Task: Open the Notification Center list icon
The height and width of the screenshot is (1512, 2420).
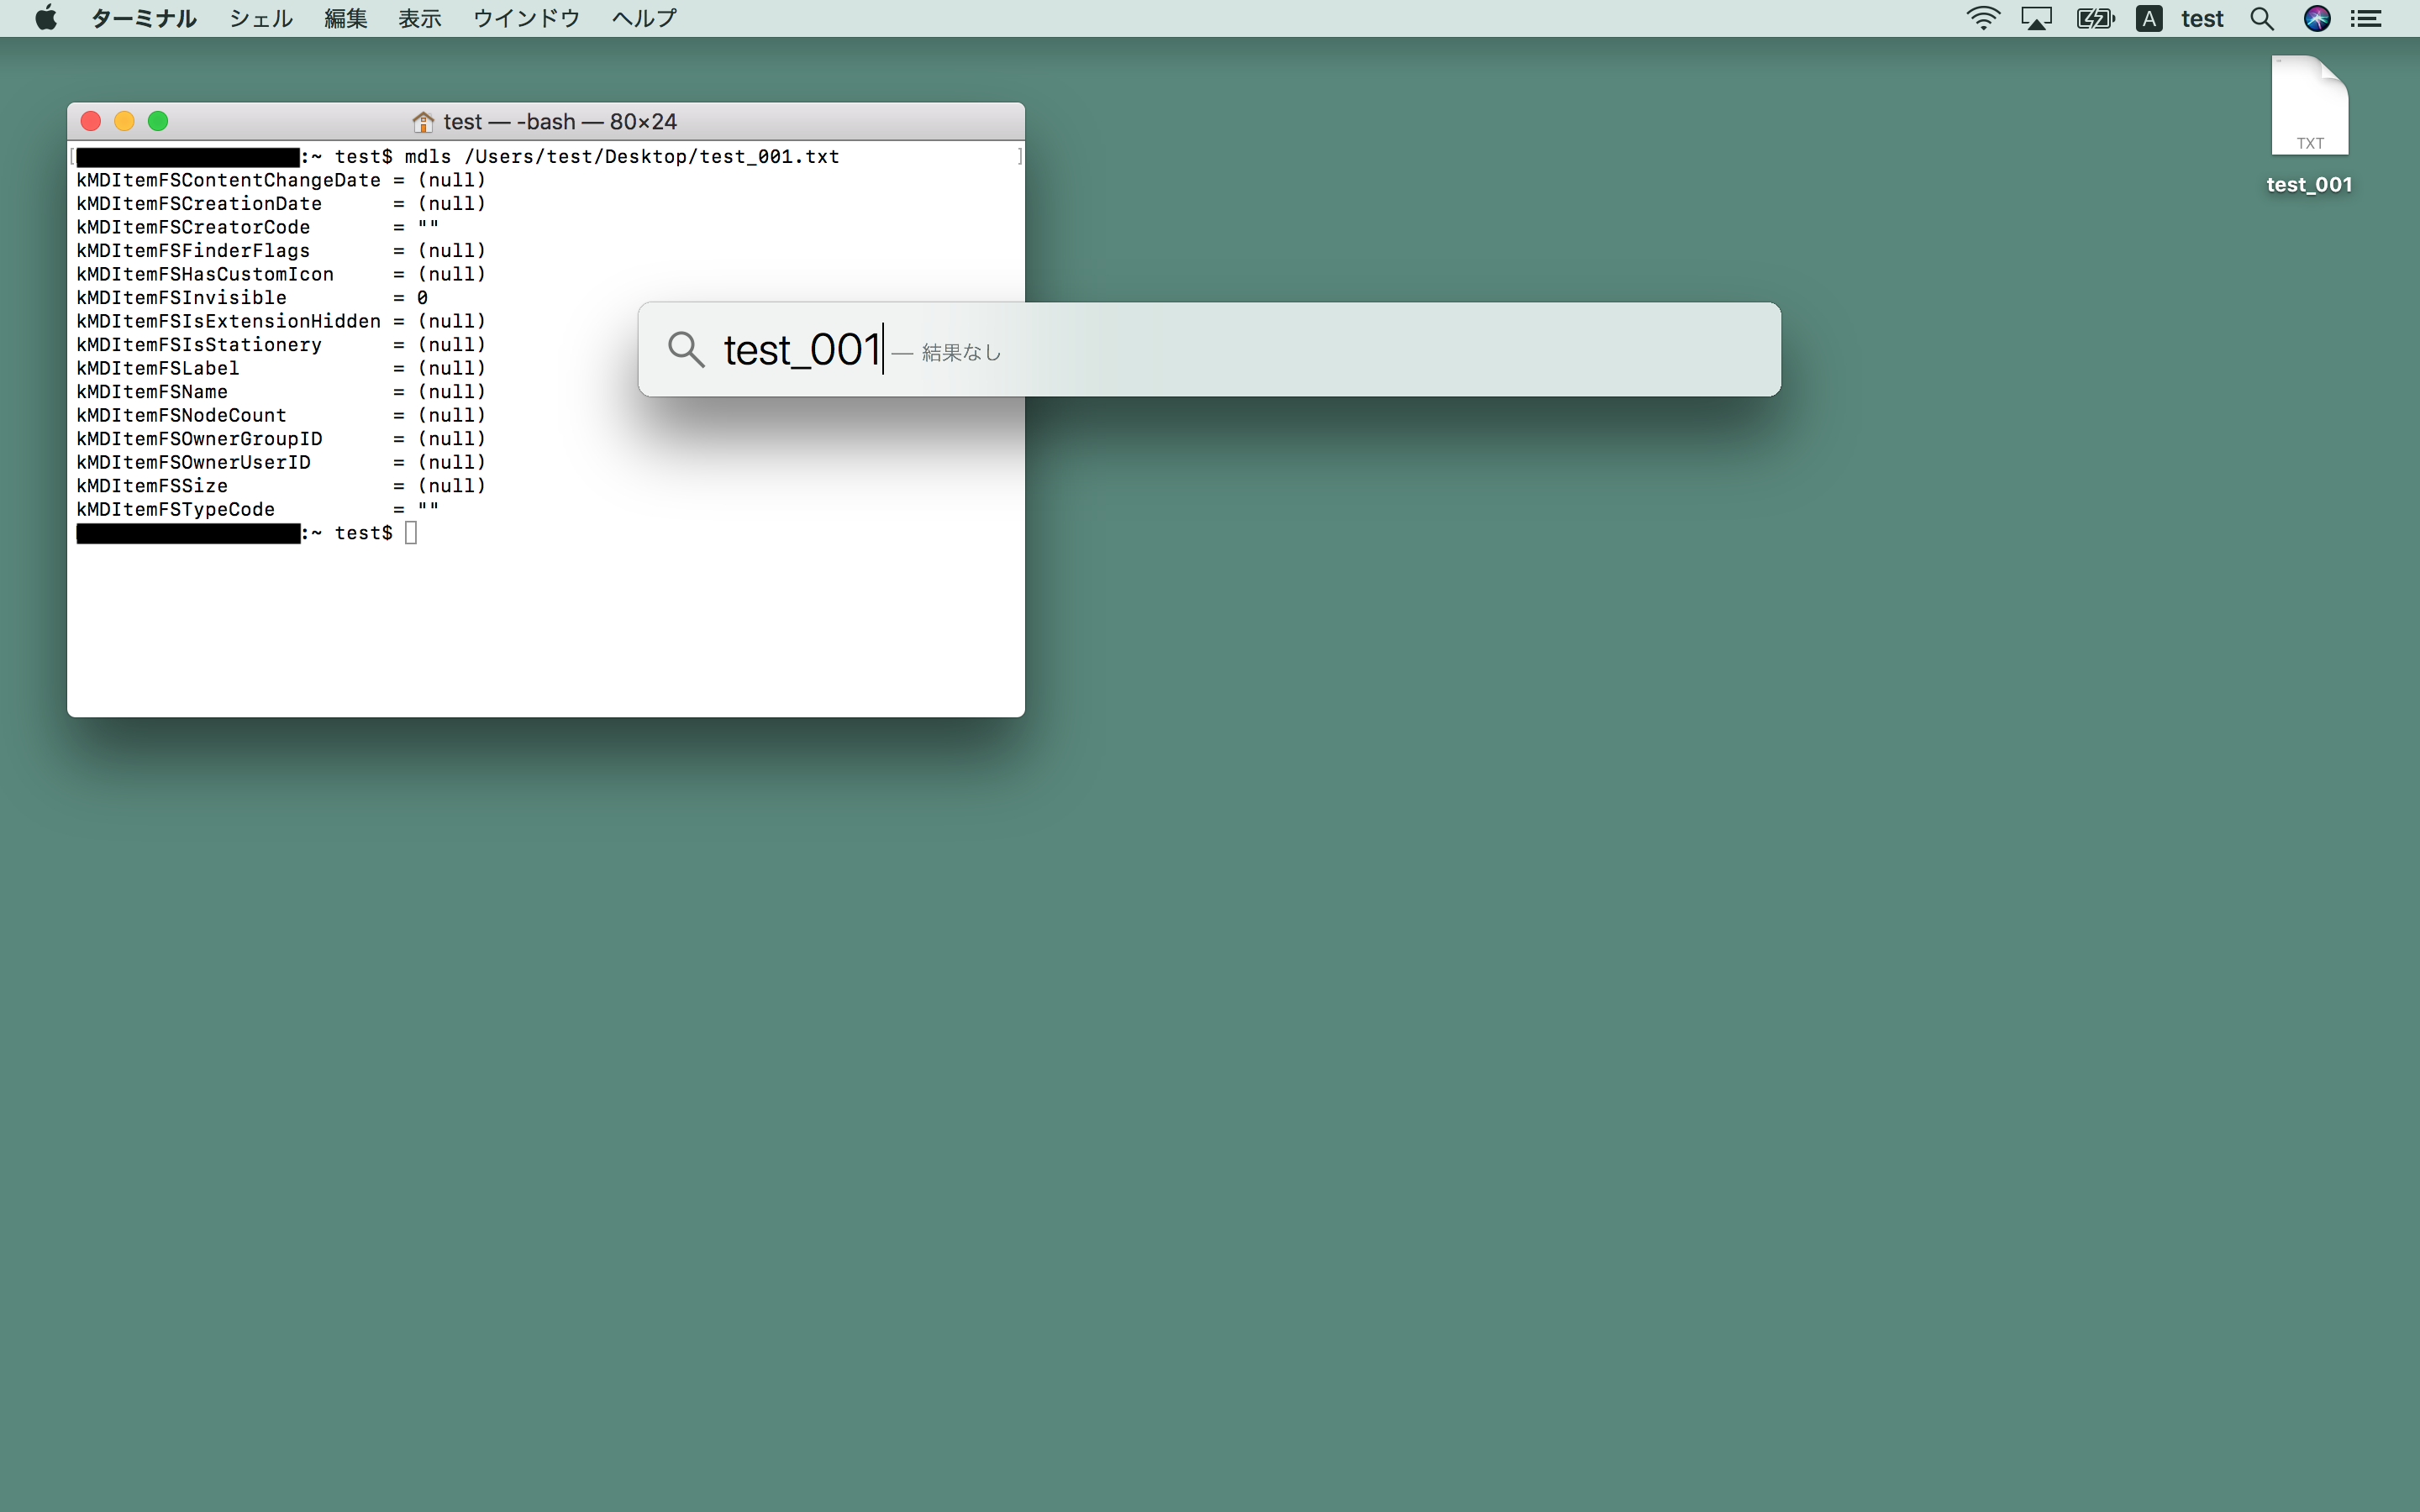Action: tap(2366, 18)
